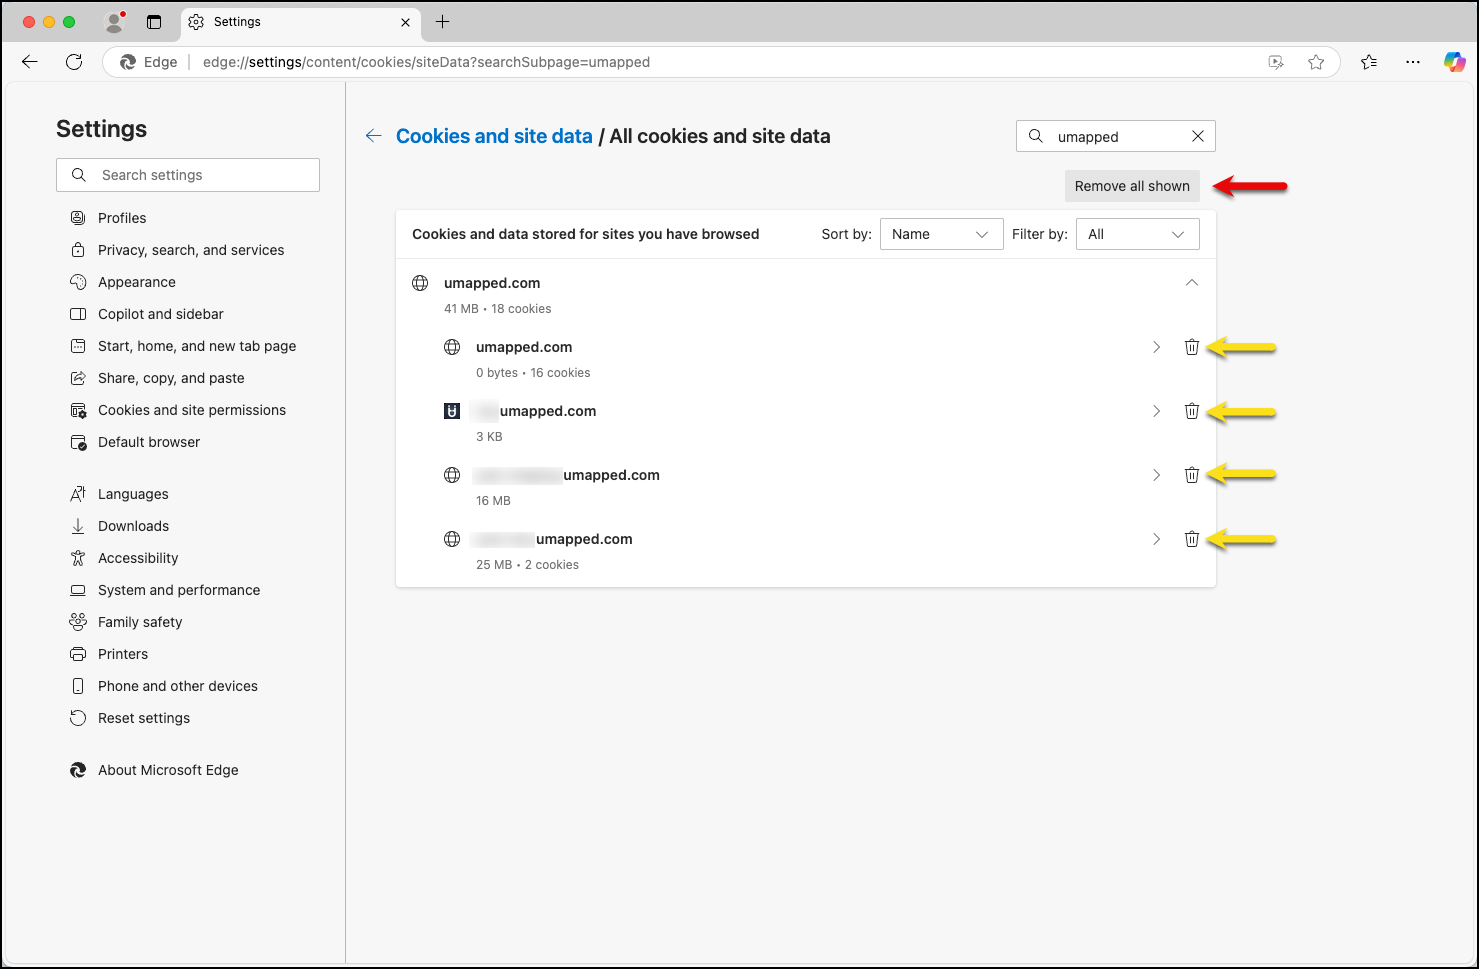Expand details of 25 MB umapped.com entry

pos(1156,539)
